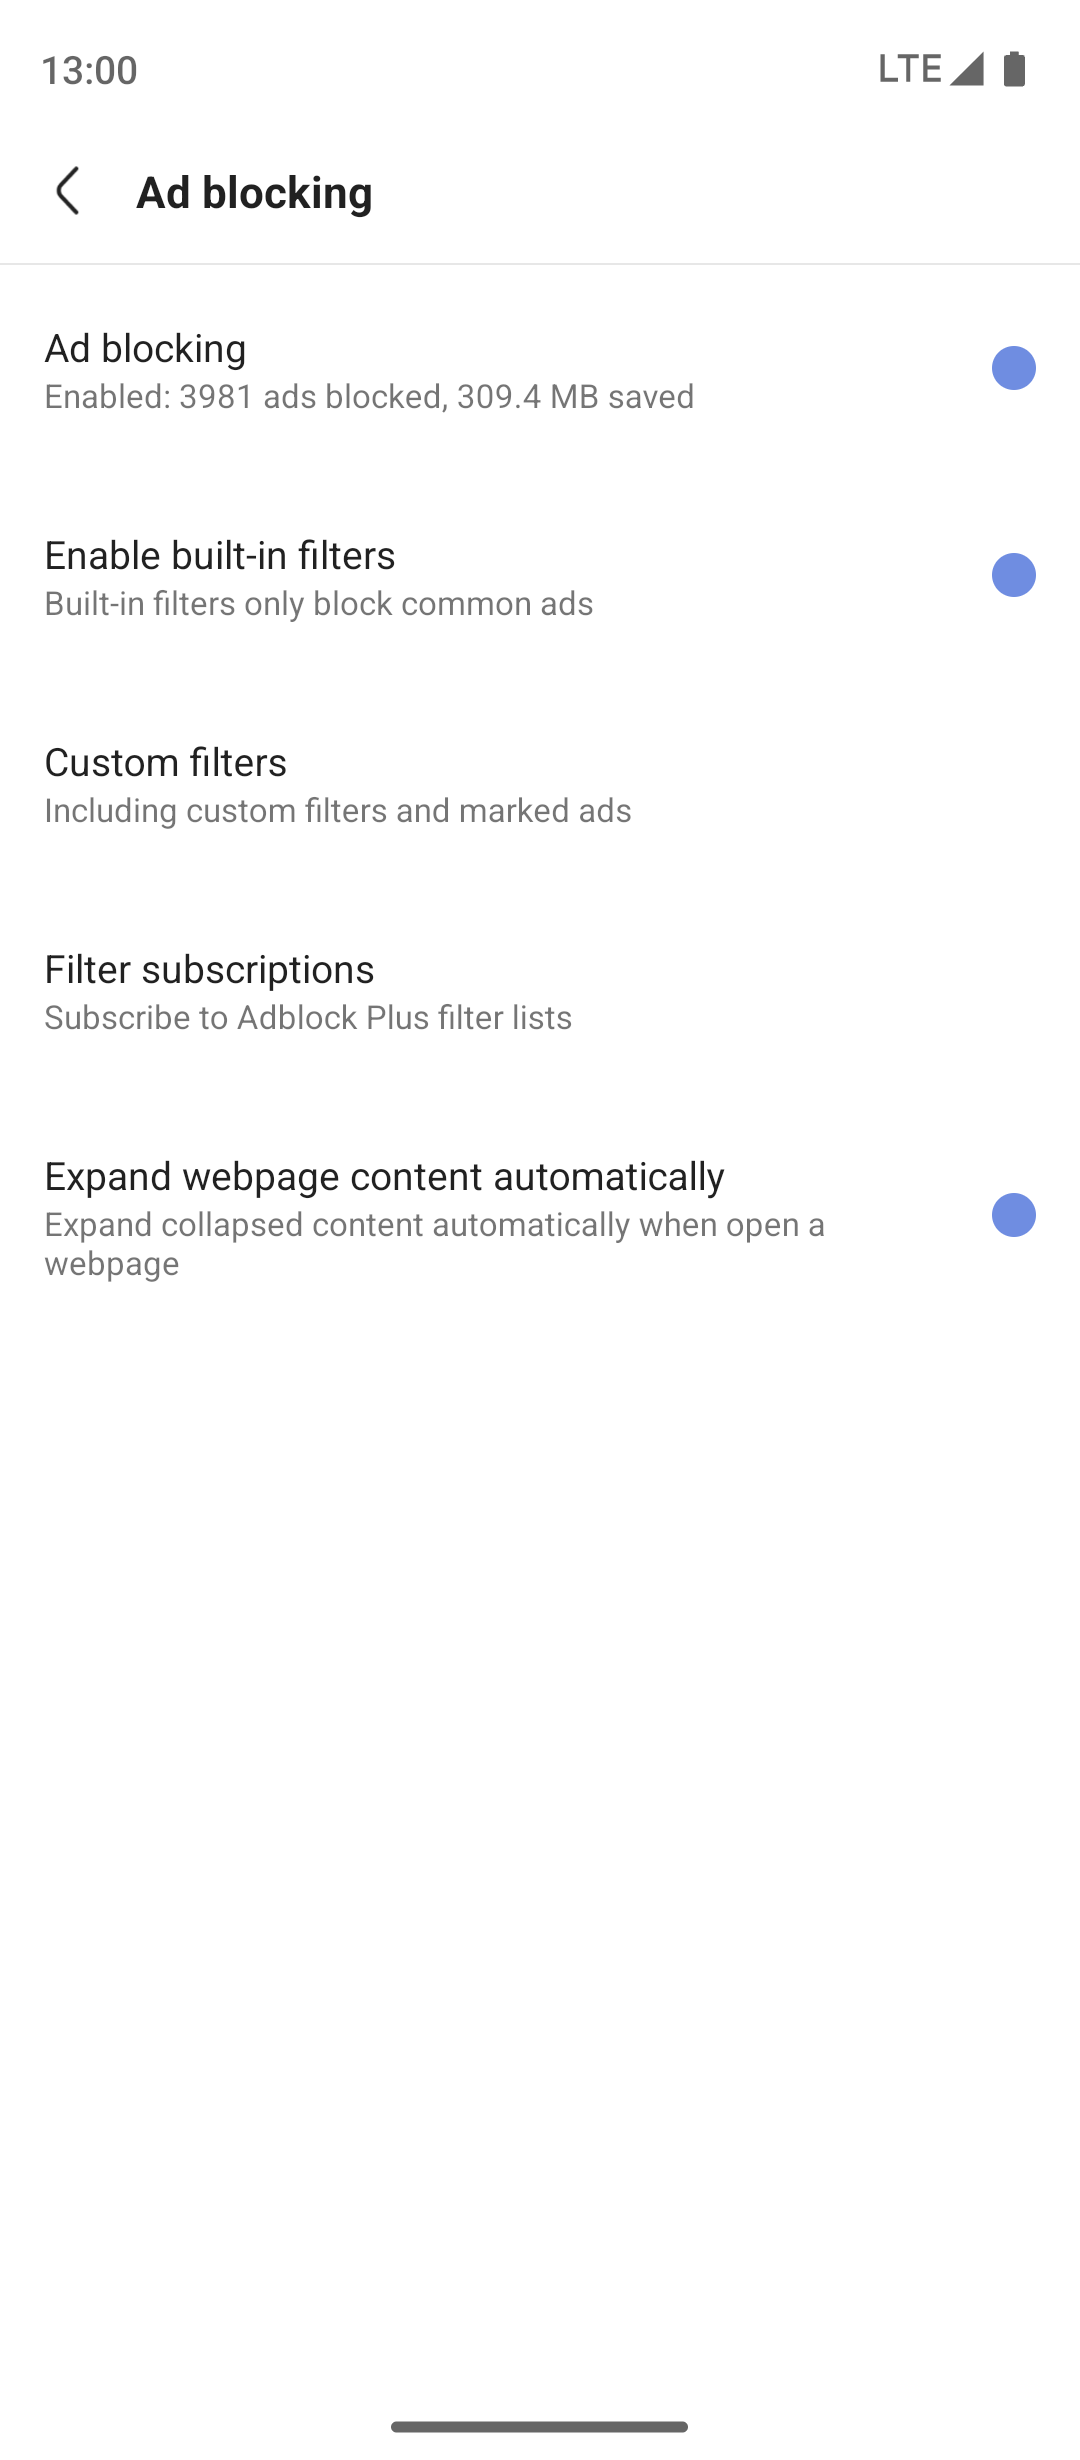Open Custom filters settings
The image size is (1080, 2460).
(166, 763)
